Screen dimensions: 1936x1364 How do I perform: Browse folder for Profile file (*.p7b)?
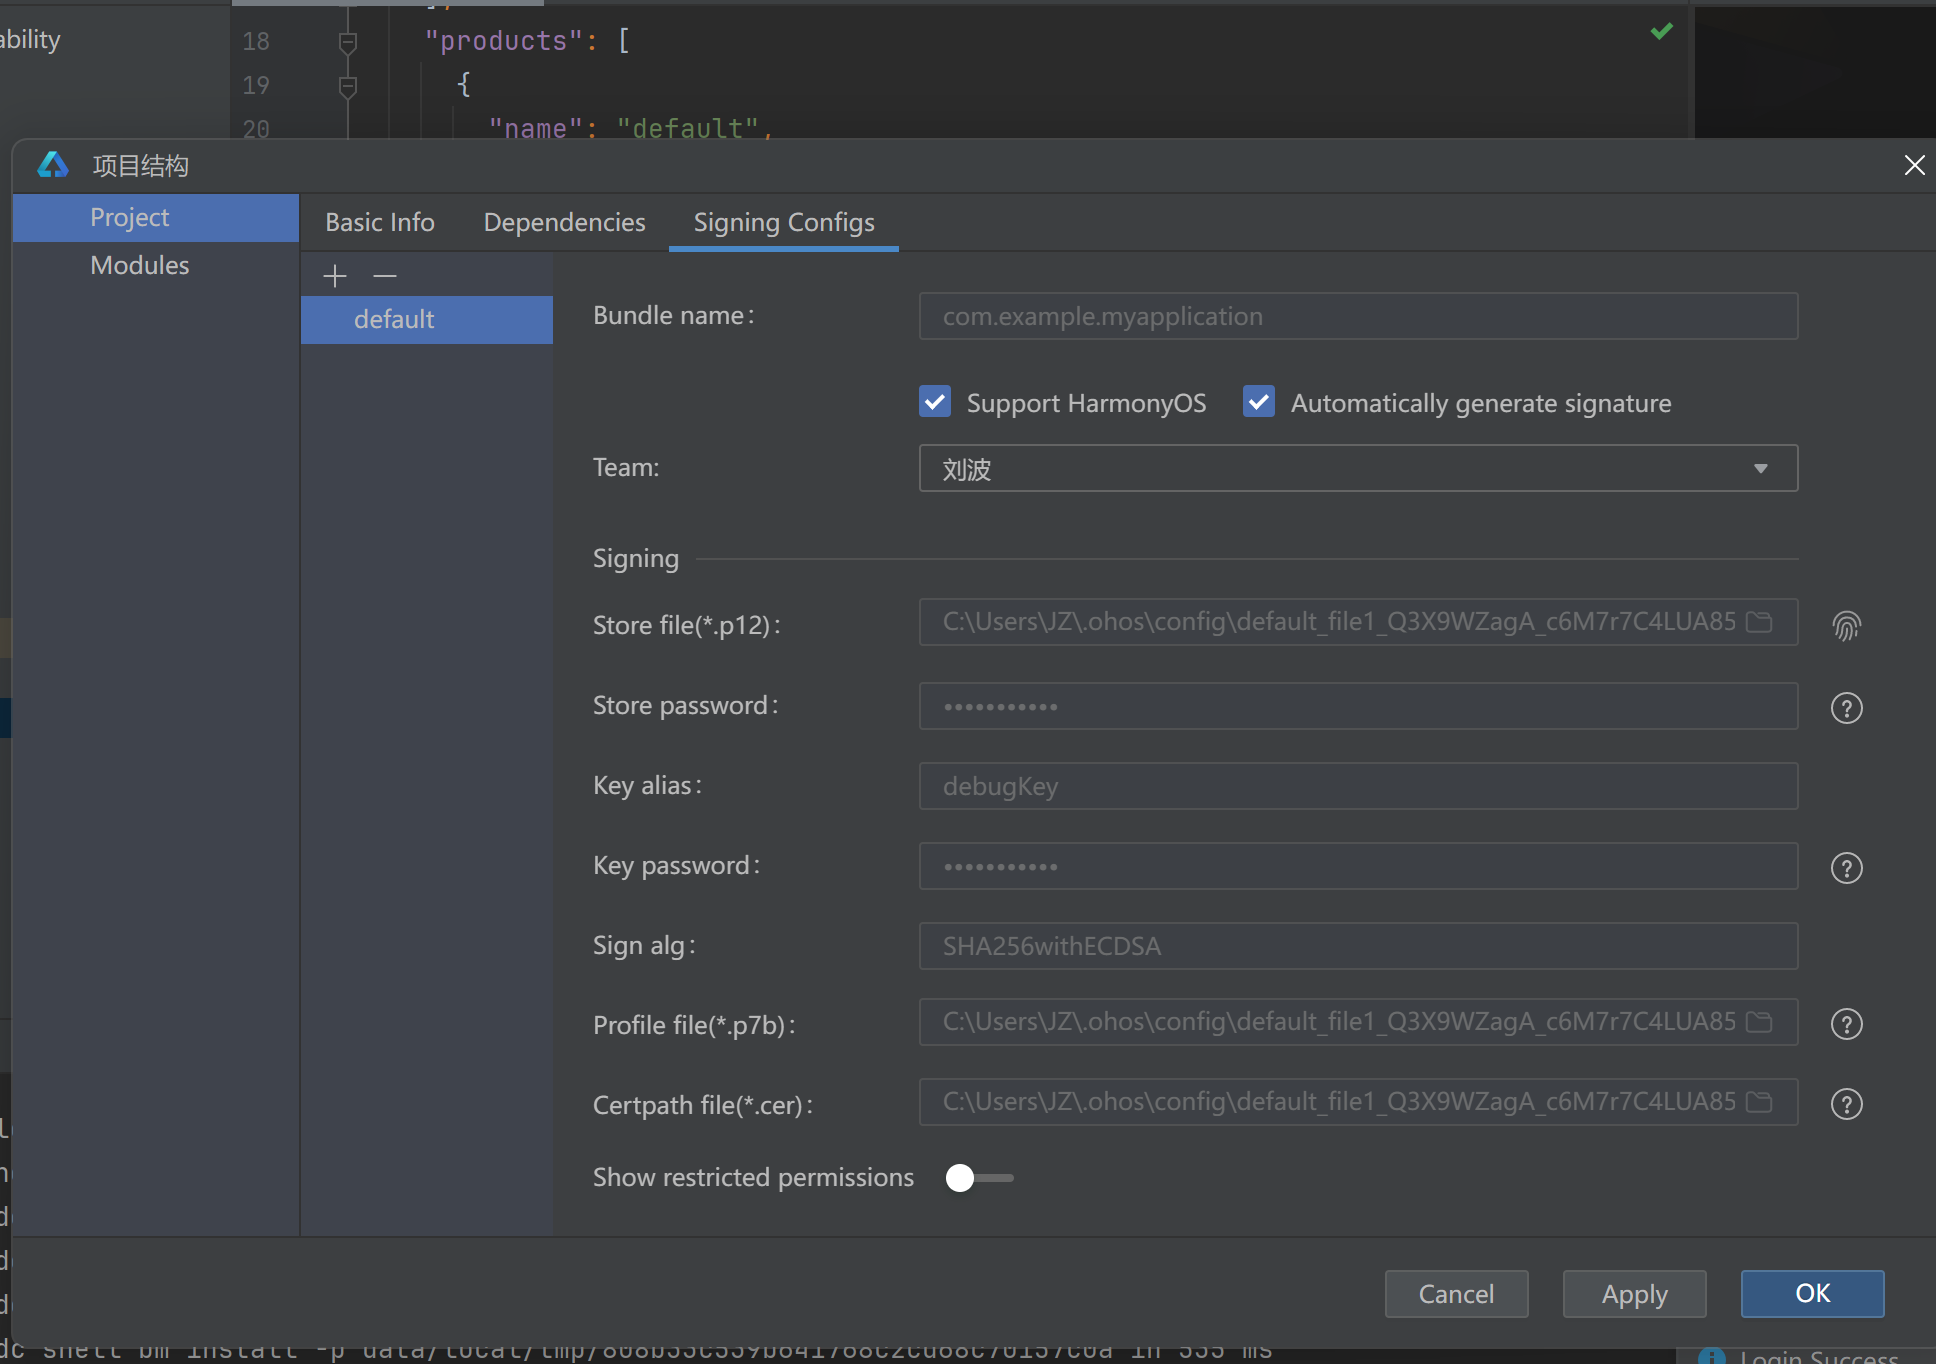[1759, 1022]
